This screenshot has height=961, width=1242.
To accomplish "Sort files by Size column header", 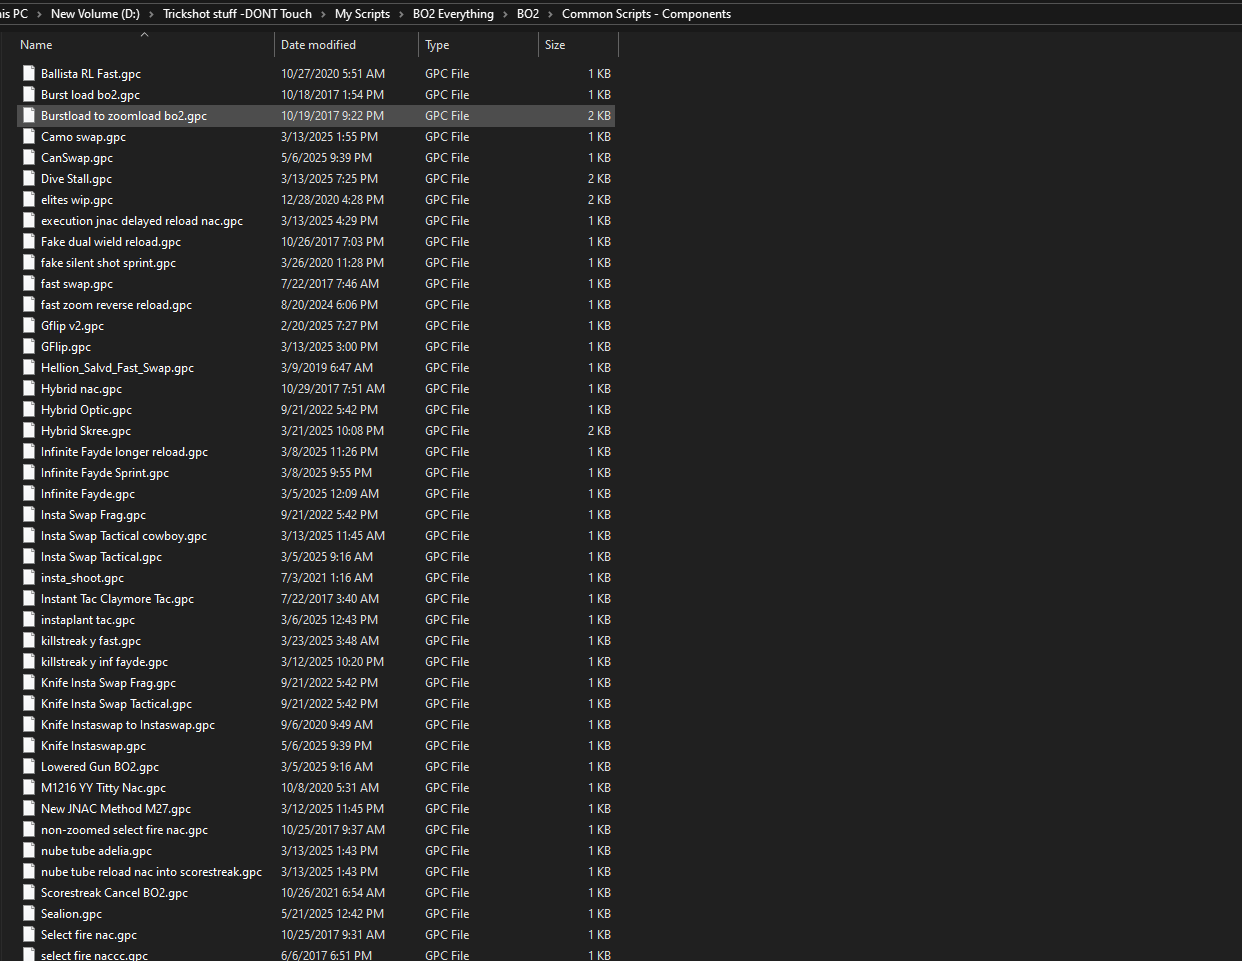I will click(x=555, y=45).
